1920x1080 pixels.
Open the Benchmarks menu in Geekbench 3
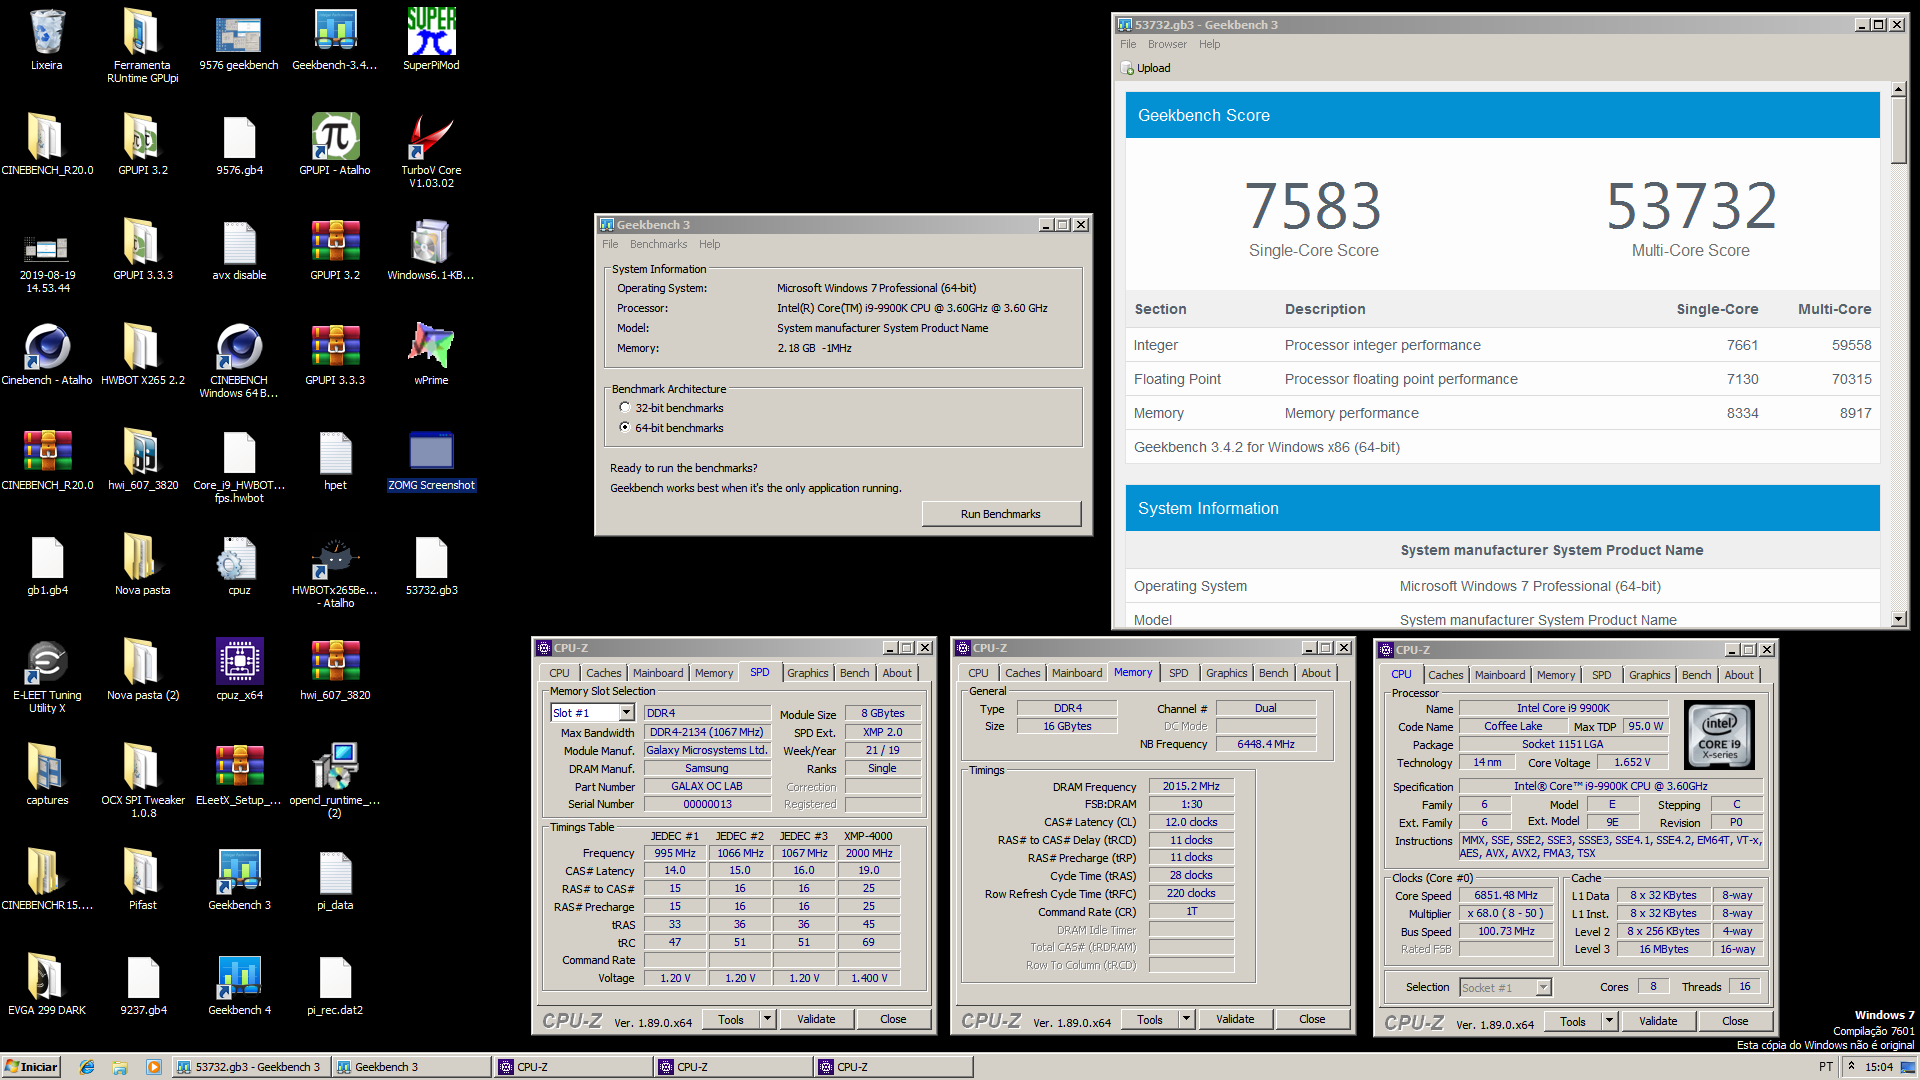click(658, 244)
